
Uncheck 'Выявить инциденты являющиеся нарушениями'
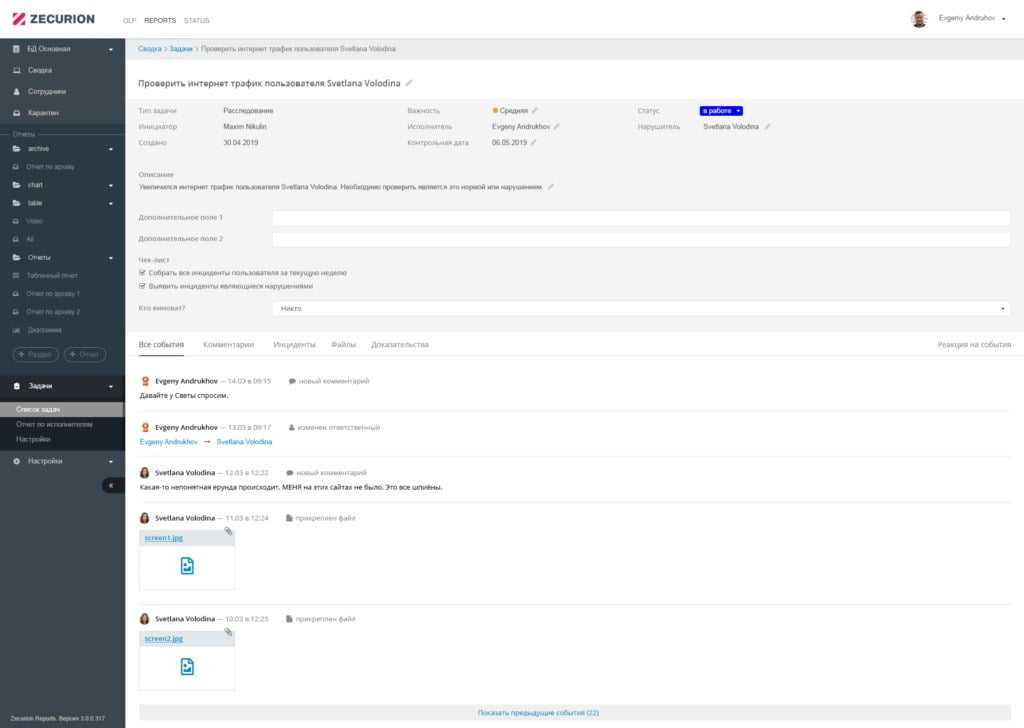pos(143,286)
